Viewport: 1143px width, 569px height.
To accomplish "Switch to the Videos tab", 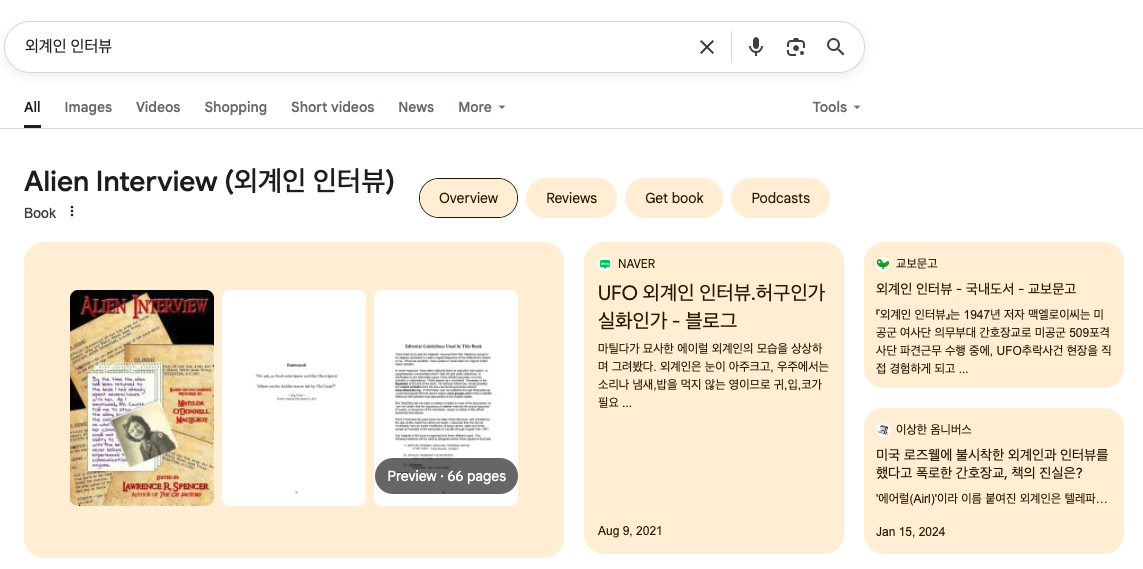I will point(158,107).
